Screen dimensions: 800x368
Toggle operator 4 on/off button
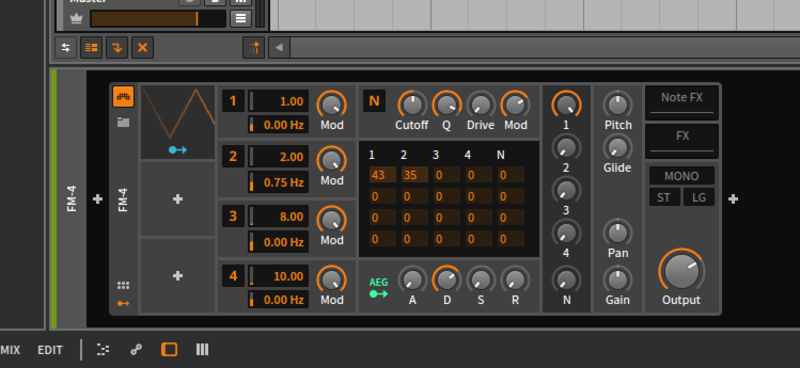click(233, 276)
